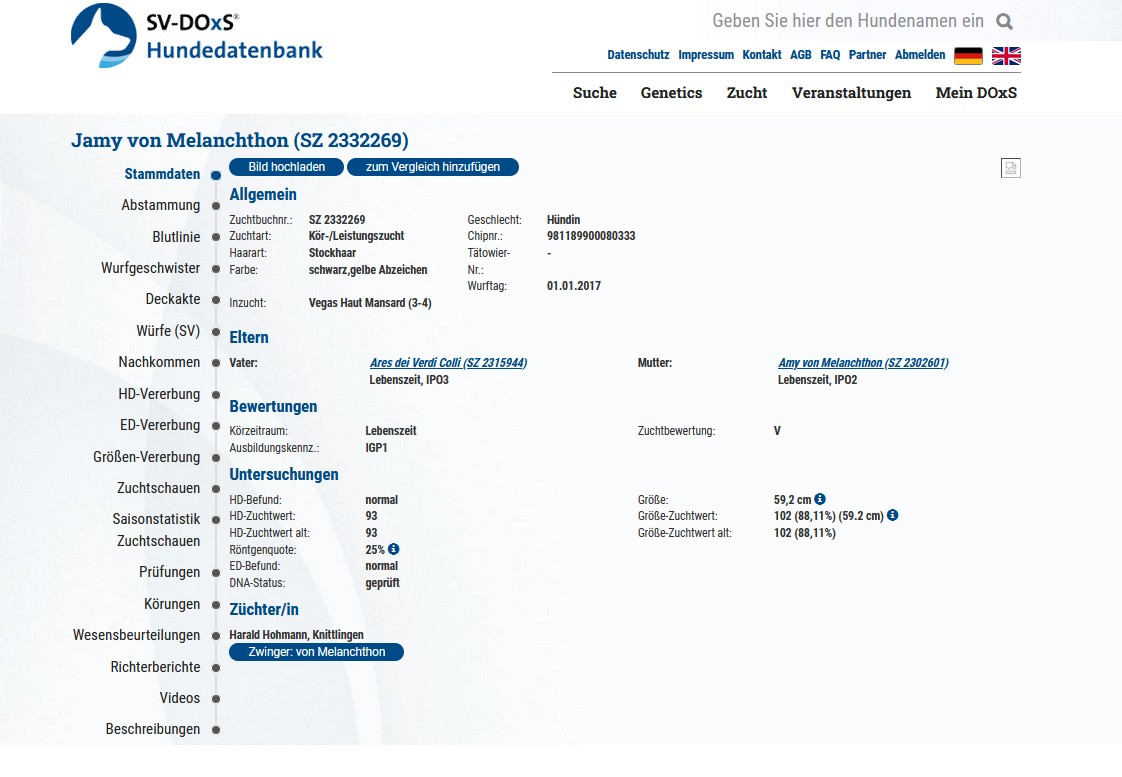Open father link Ares dei Verdi Colli

coord(448,363)
